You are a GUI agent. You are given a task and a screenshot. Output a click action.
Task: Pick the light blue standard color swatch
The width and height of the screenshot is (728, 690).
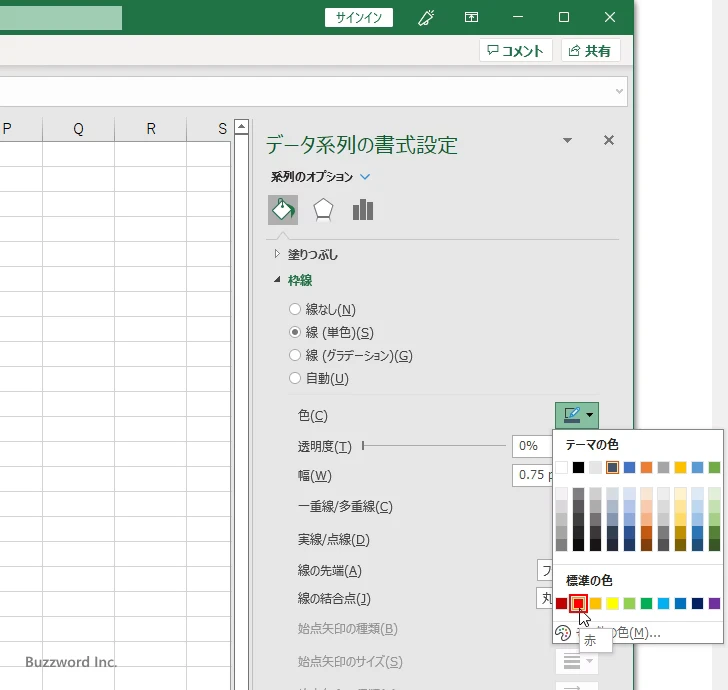pos(663,603)
